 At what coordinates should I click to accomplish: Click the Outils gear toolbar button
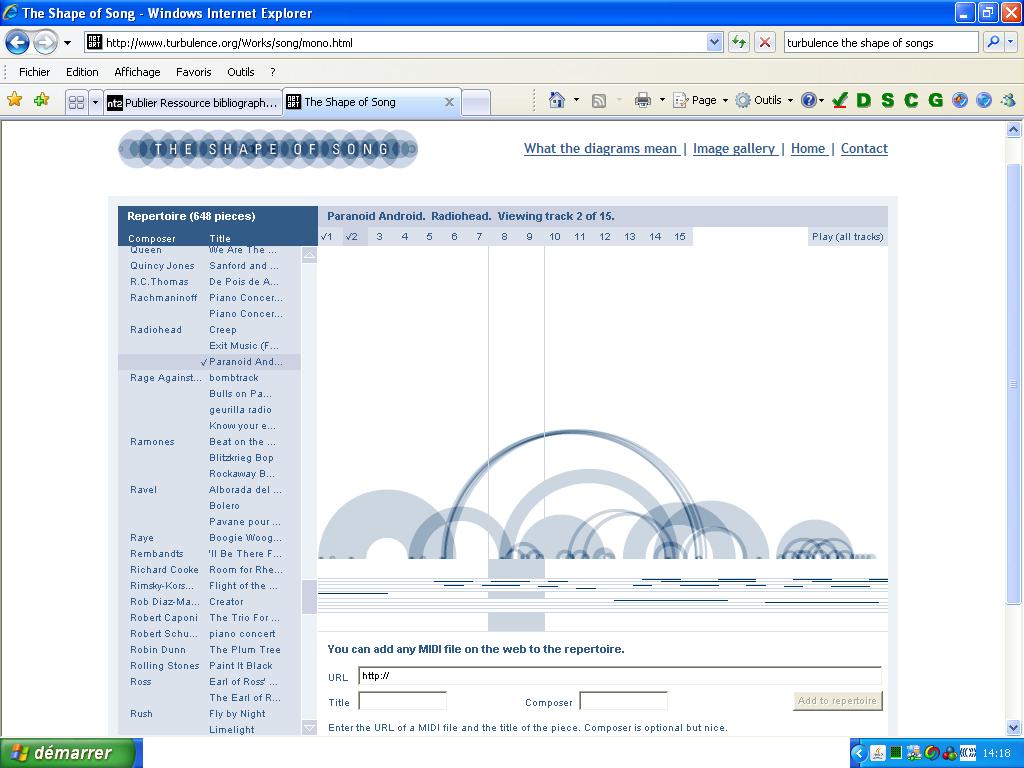pyautogui.click(x=758, y=100)
